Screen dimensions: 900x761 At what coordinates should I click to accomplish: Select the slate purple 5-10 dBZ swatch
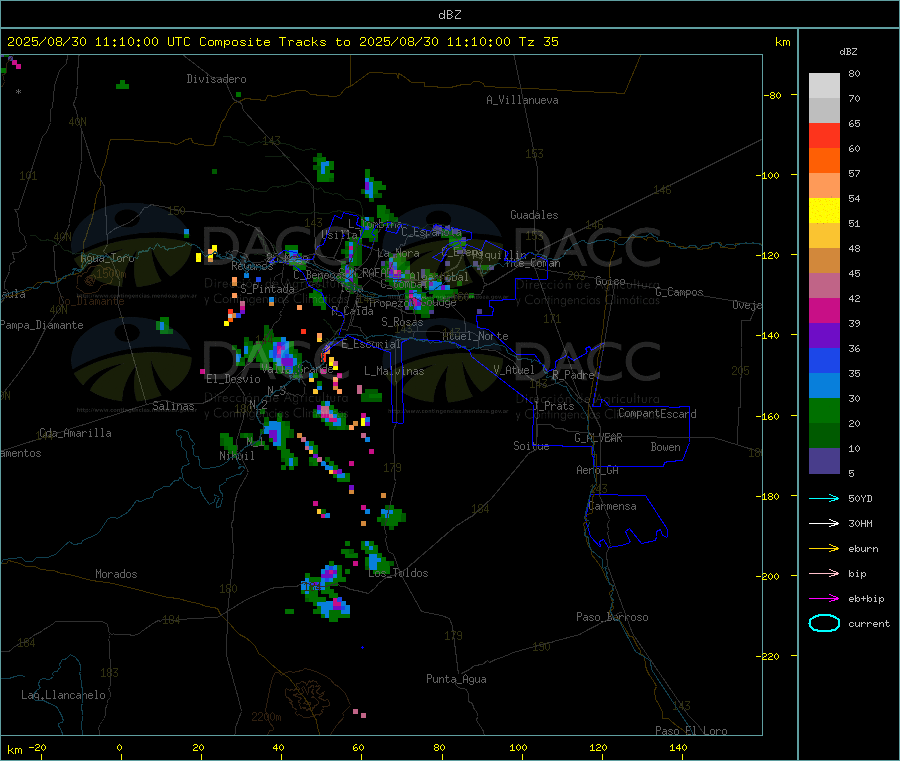pyautogui.click(x=824, y=461)
